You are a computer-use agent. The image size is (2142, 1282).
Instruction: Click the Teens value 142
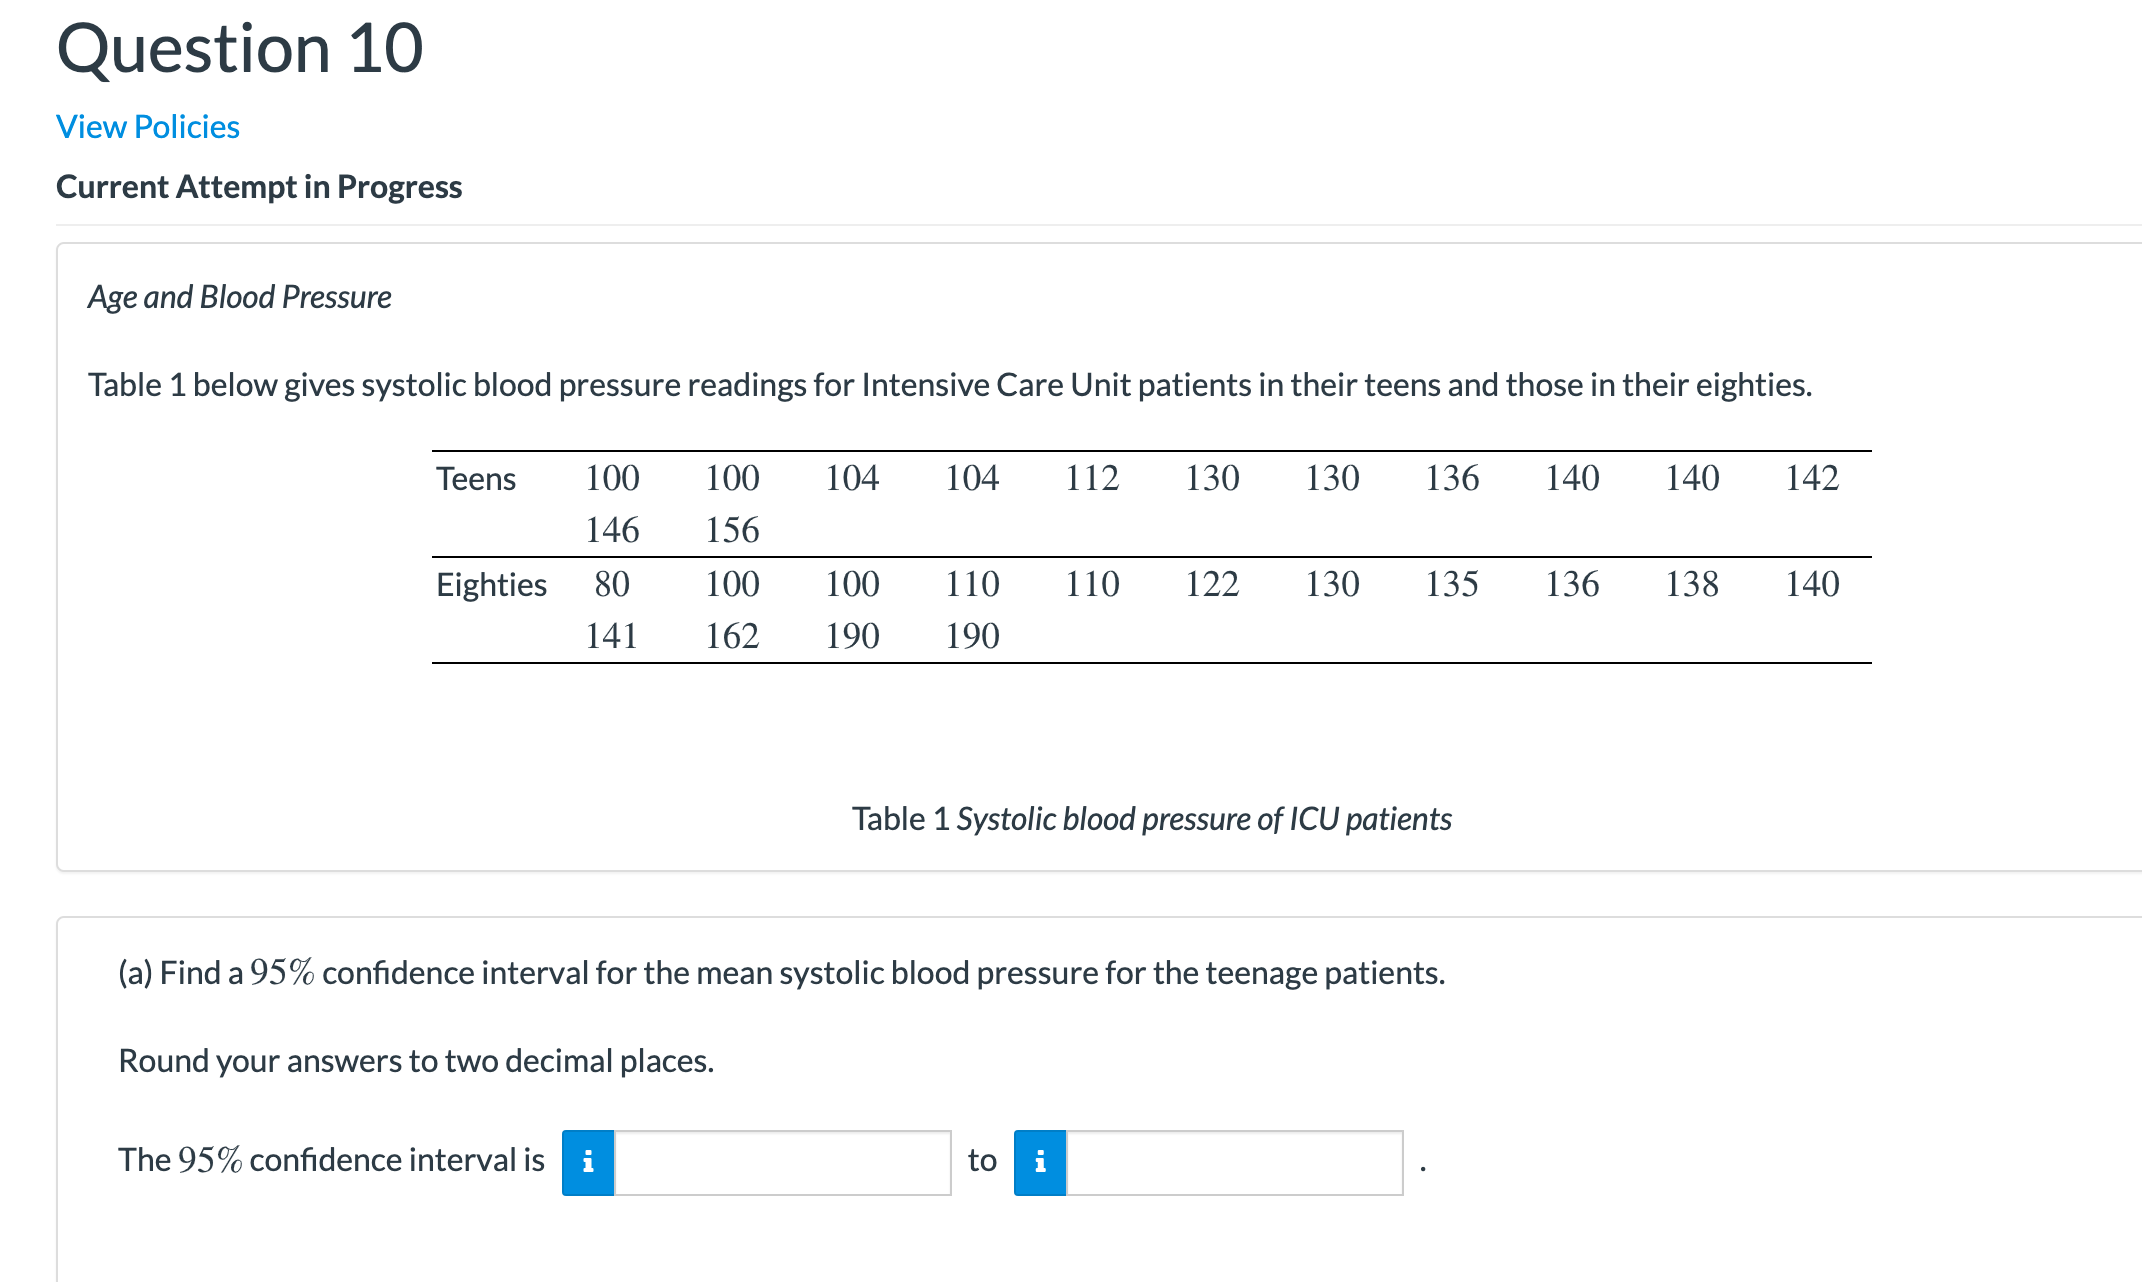point(1812,478)
